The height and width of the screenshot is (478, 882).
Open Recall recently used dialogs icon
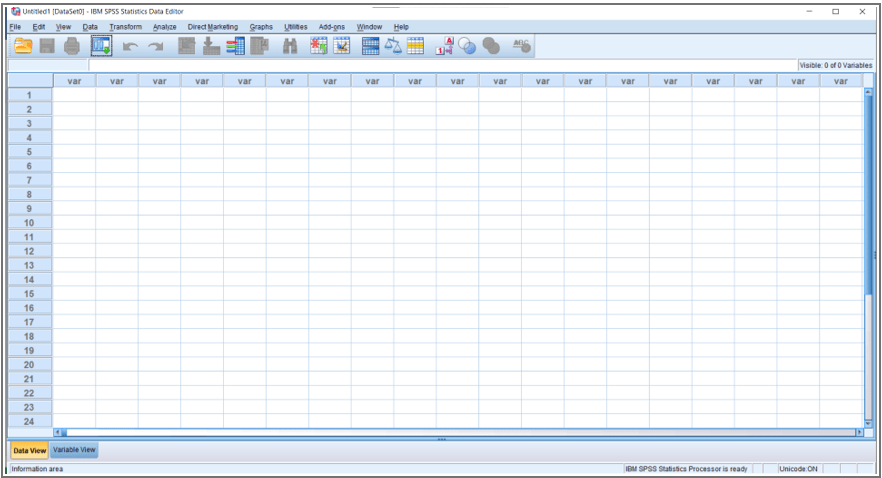(102, 46)
